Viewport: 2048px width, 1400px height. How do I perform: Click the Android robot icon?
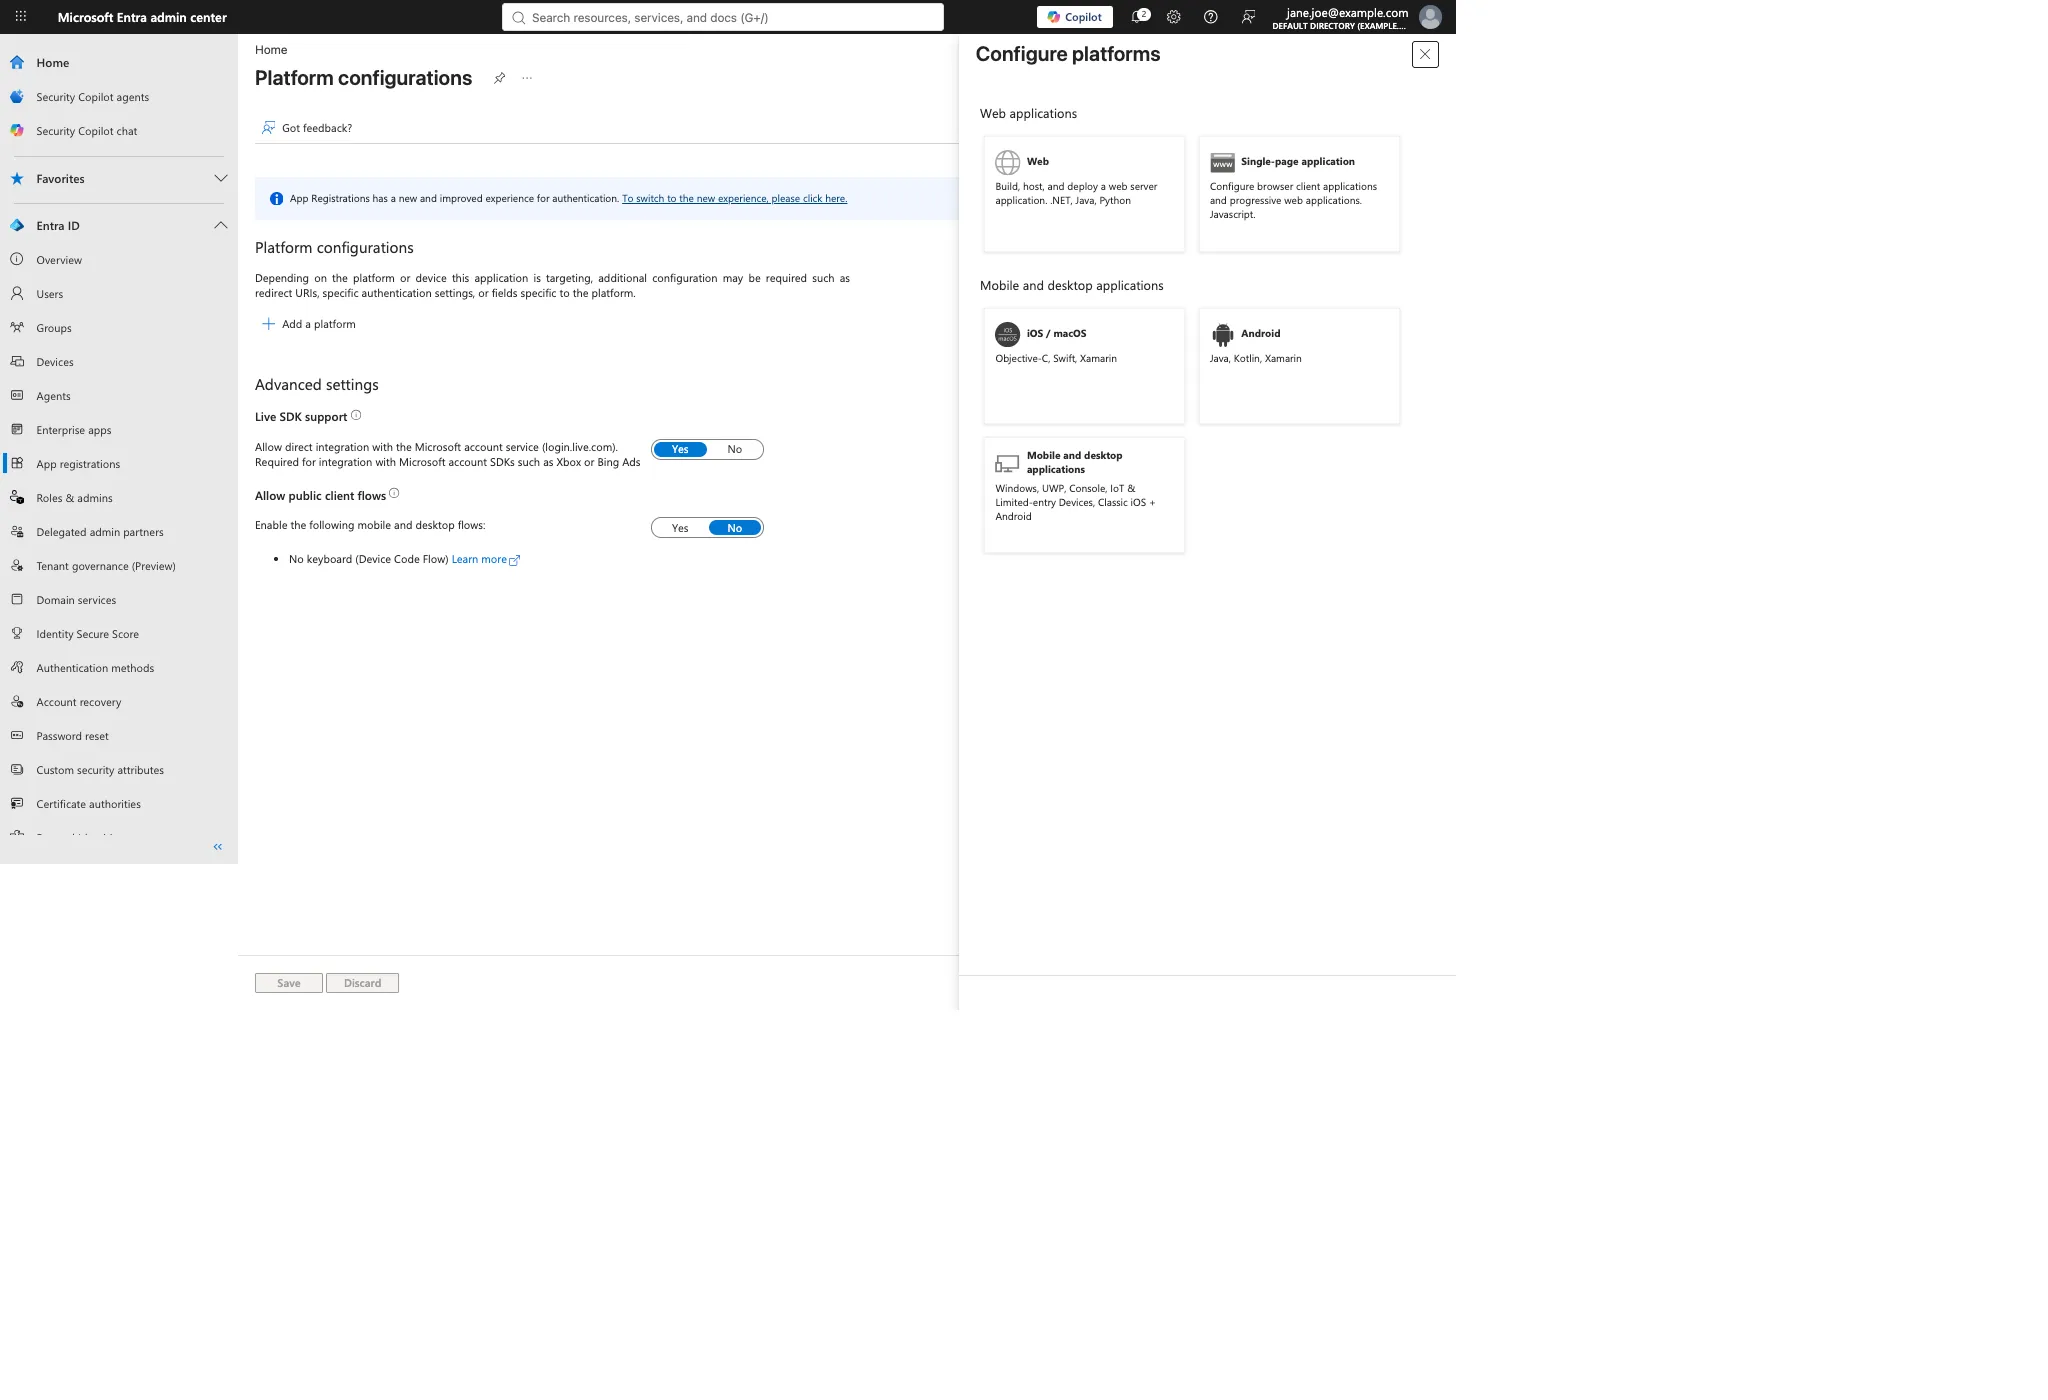(1222, 334)
